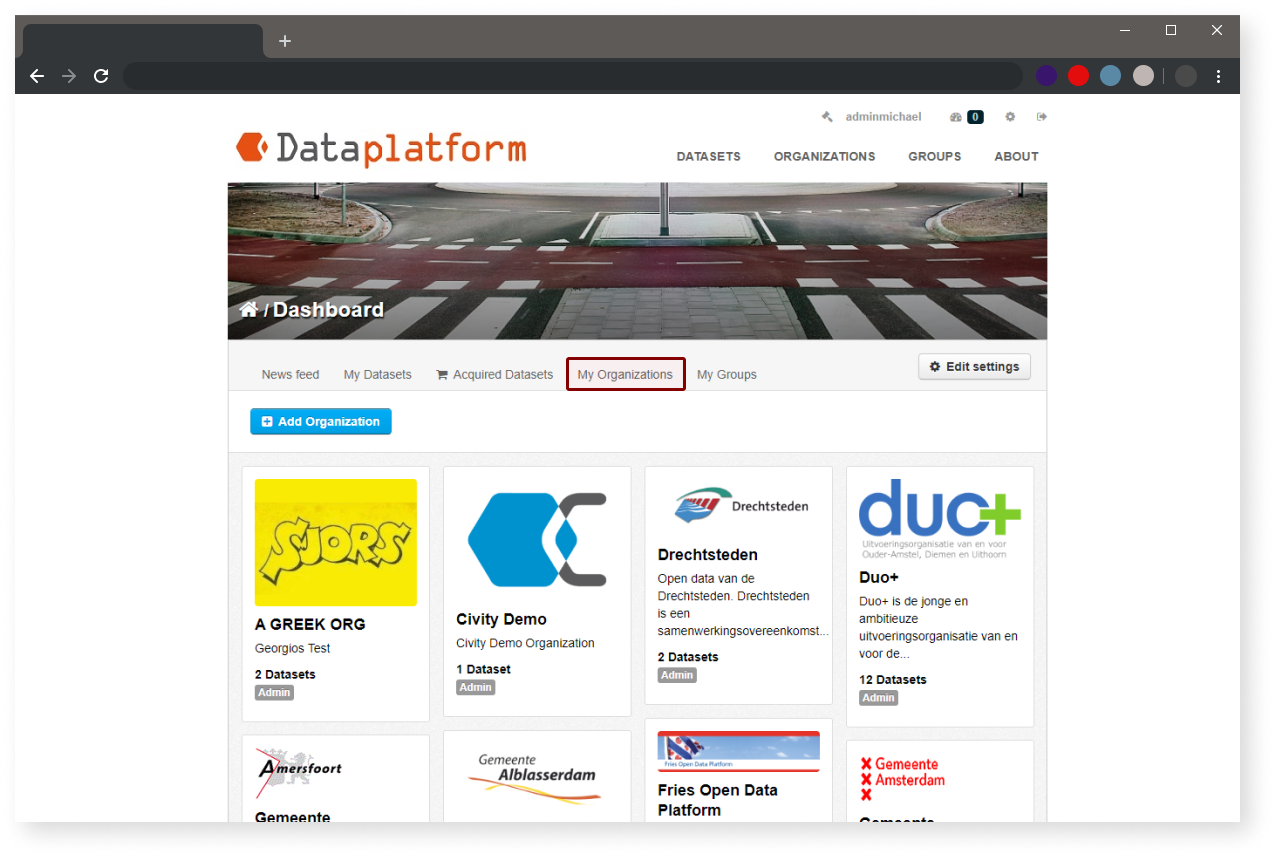Viewport: 1275px width, 857px height.
Task: Open user settings gear icon
Action: (x=1010, y=117)
